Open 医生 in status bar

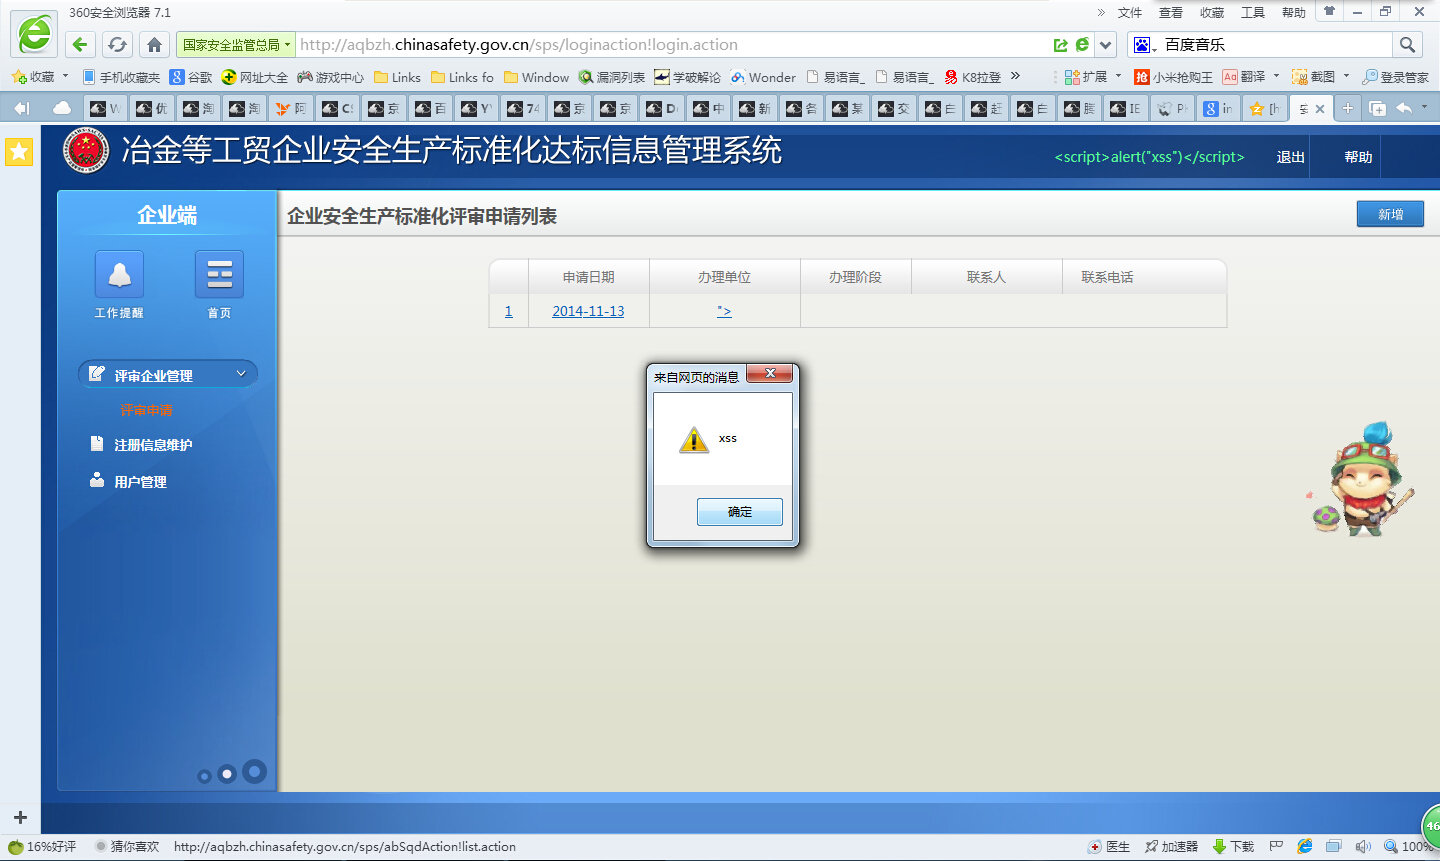1109,846
